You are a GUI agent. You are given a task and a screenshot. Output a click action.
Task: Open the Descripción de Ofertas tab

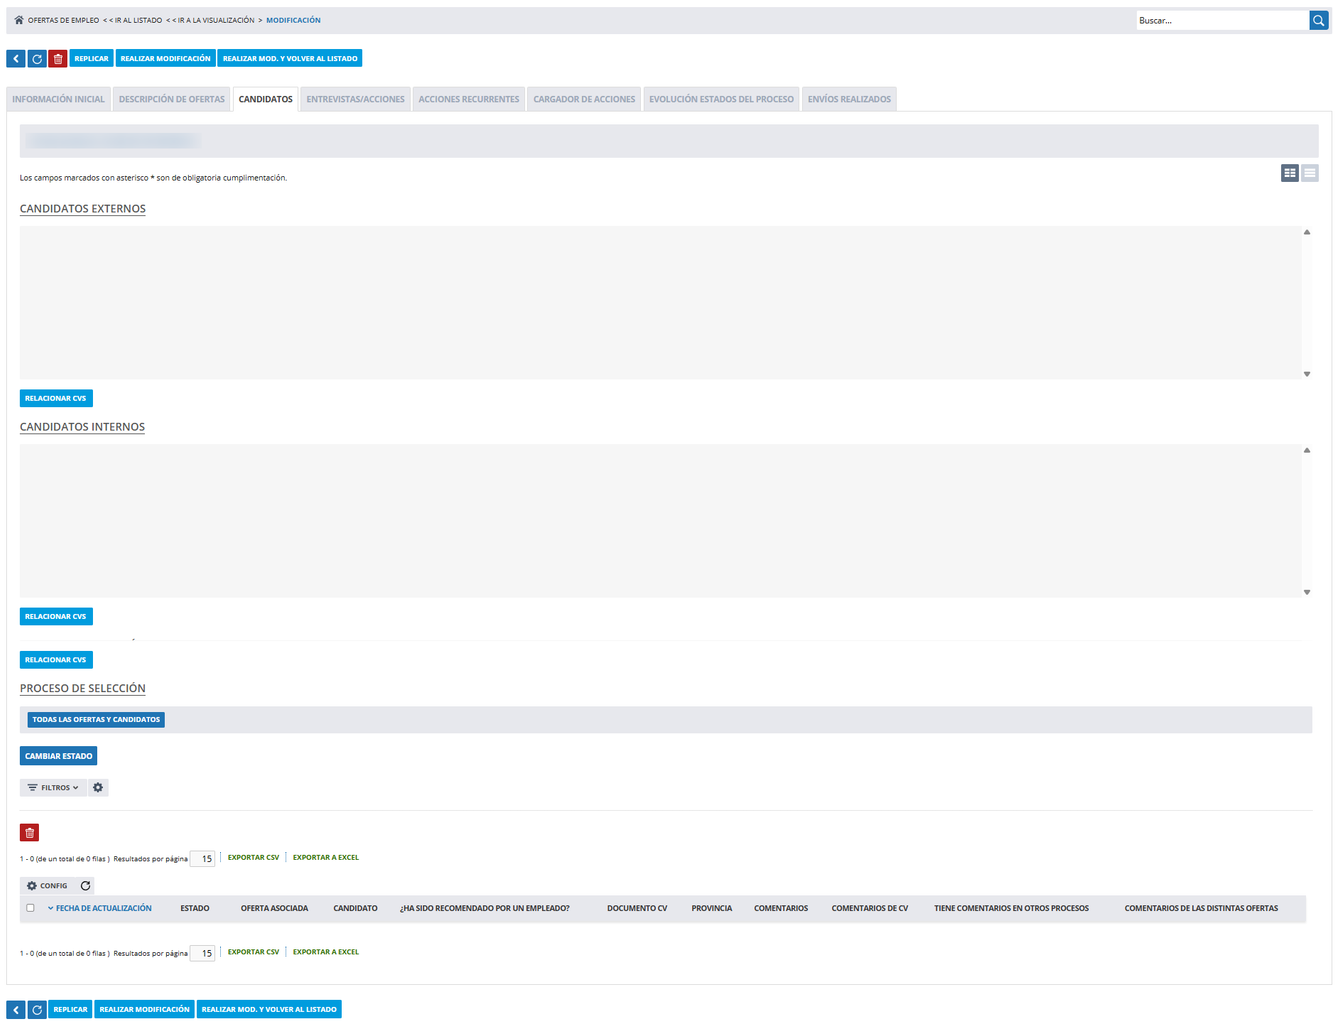click(172, 99)
